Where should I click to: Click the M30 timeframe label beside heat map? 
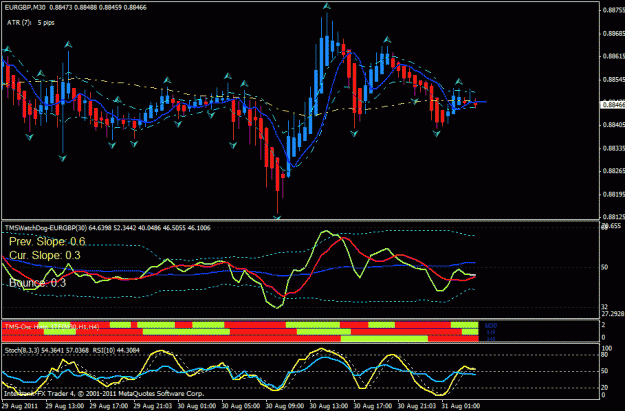[491, 326]
